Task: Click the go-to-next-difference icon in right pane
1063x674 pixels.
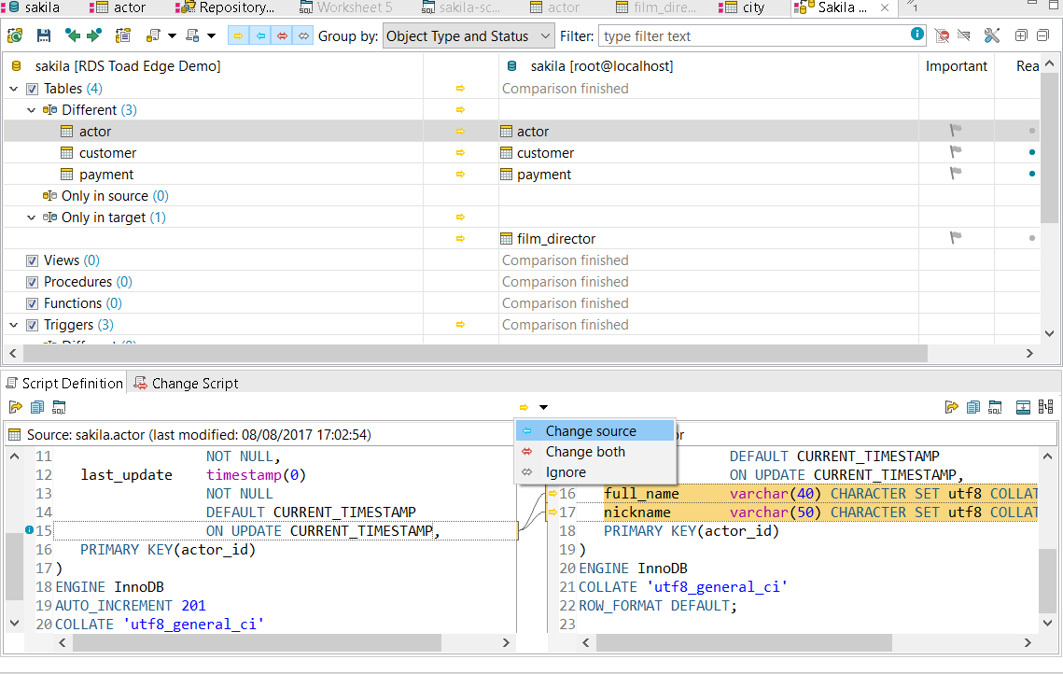Action: 1023,407
